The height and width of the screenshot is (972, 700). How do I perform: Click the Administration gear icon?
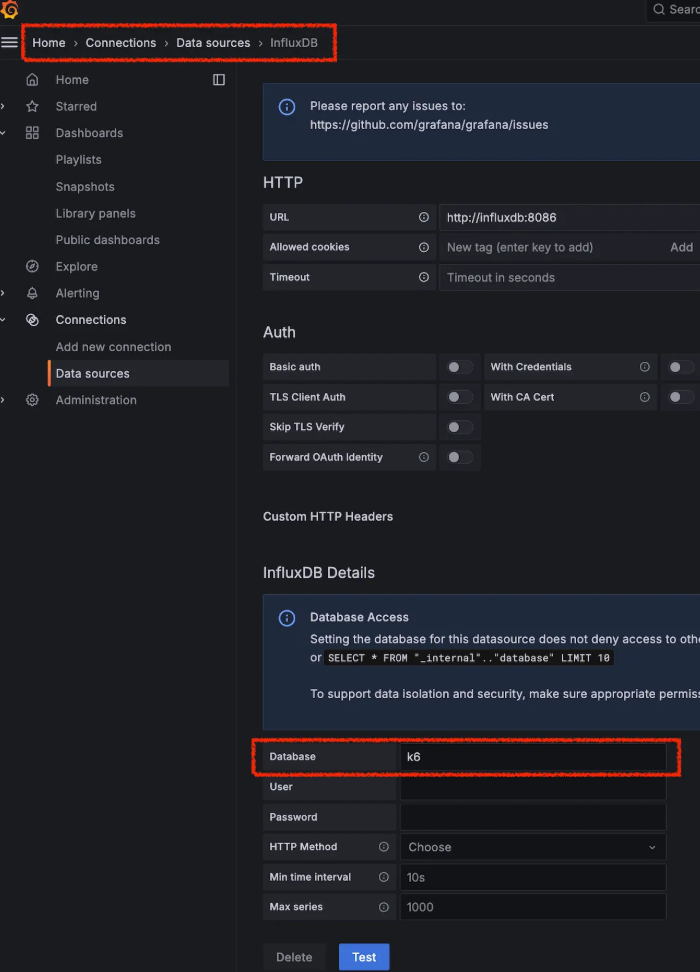pos(32,400)
